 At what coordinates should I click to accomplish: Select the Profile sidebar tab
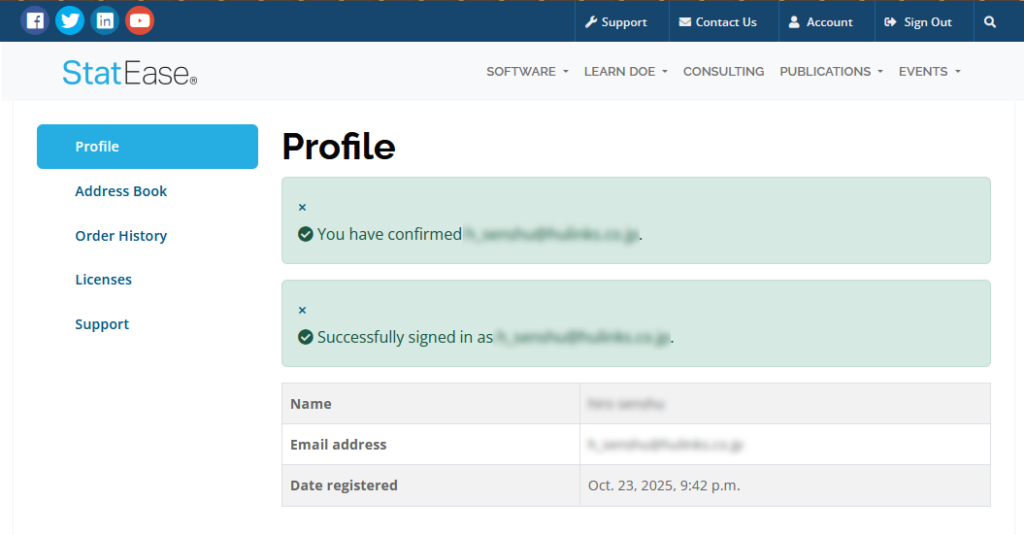pos(147,147)
